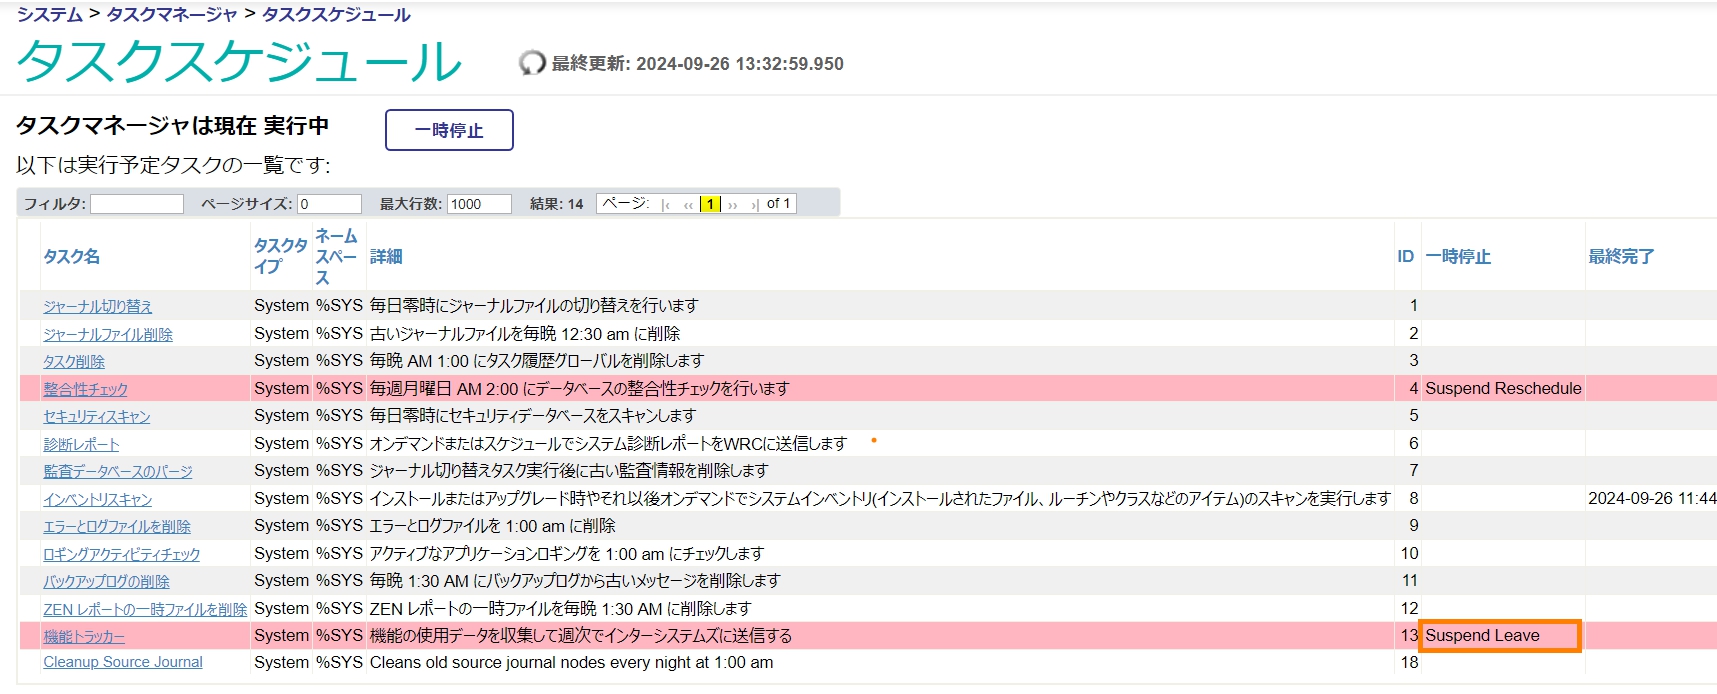Viewport: 1717px width, 694px height.
Task: Click the フィルタ text field
Action: tap(137, 204)
